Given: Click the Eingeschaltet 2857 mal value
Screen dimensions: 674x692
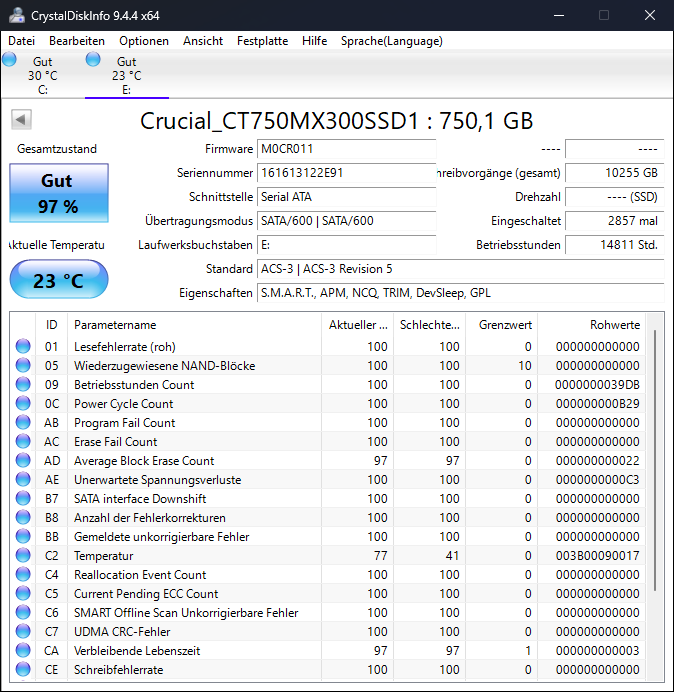Looking at the screenshot, I should (x=614, y=221).
